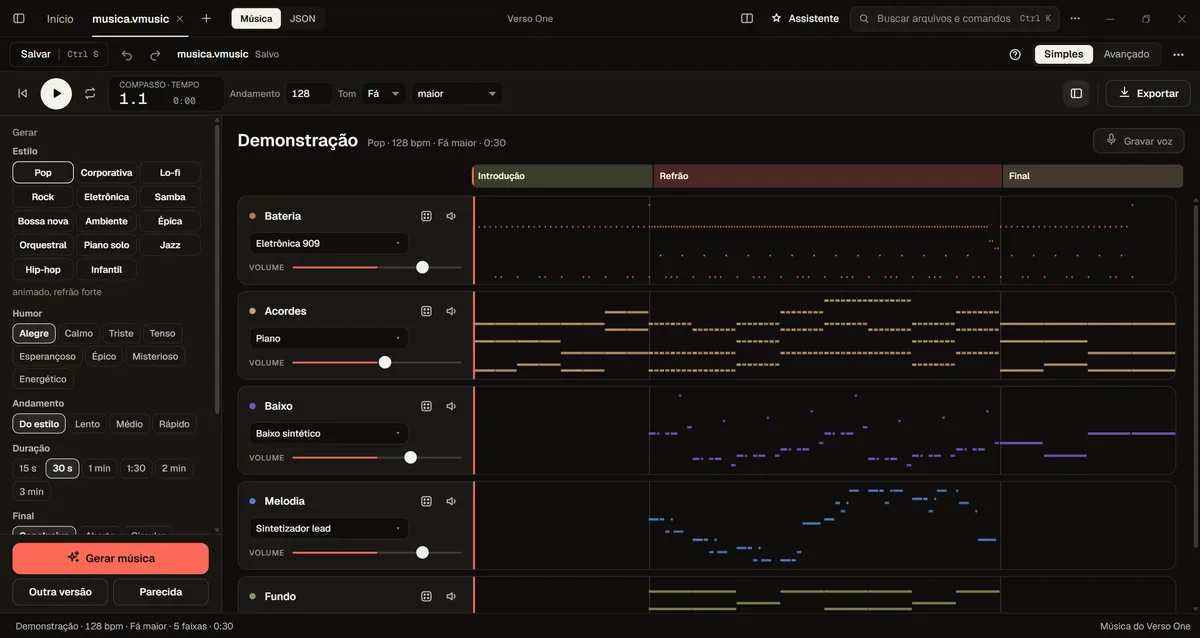Change the Eletrônica 909 drum kit dropdown
Screen dimensions: 1200x638
(x=328, y=243)
